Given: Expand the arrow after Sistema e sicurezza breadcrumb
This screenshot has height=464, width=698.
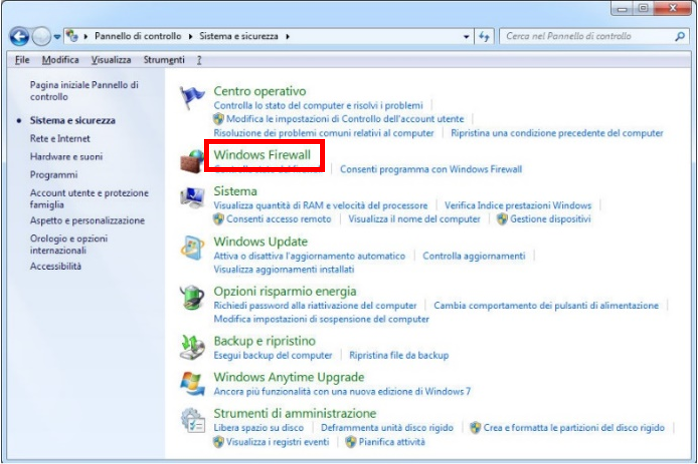Looking at the screenshot, I should coord(288,37).
